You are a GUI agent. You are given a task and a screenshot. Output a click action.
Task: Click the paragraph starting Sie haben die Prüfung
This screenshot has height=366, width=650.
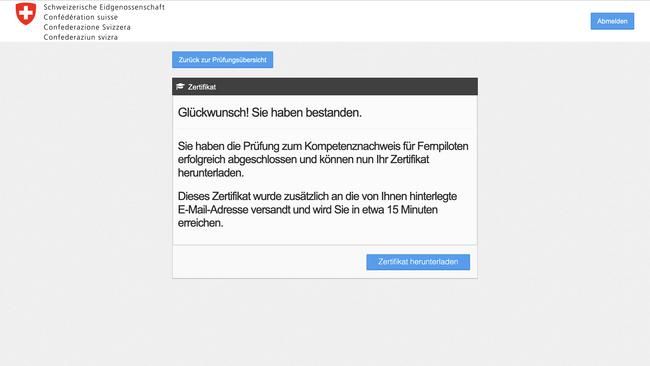pos(323,160)
